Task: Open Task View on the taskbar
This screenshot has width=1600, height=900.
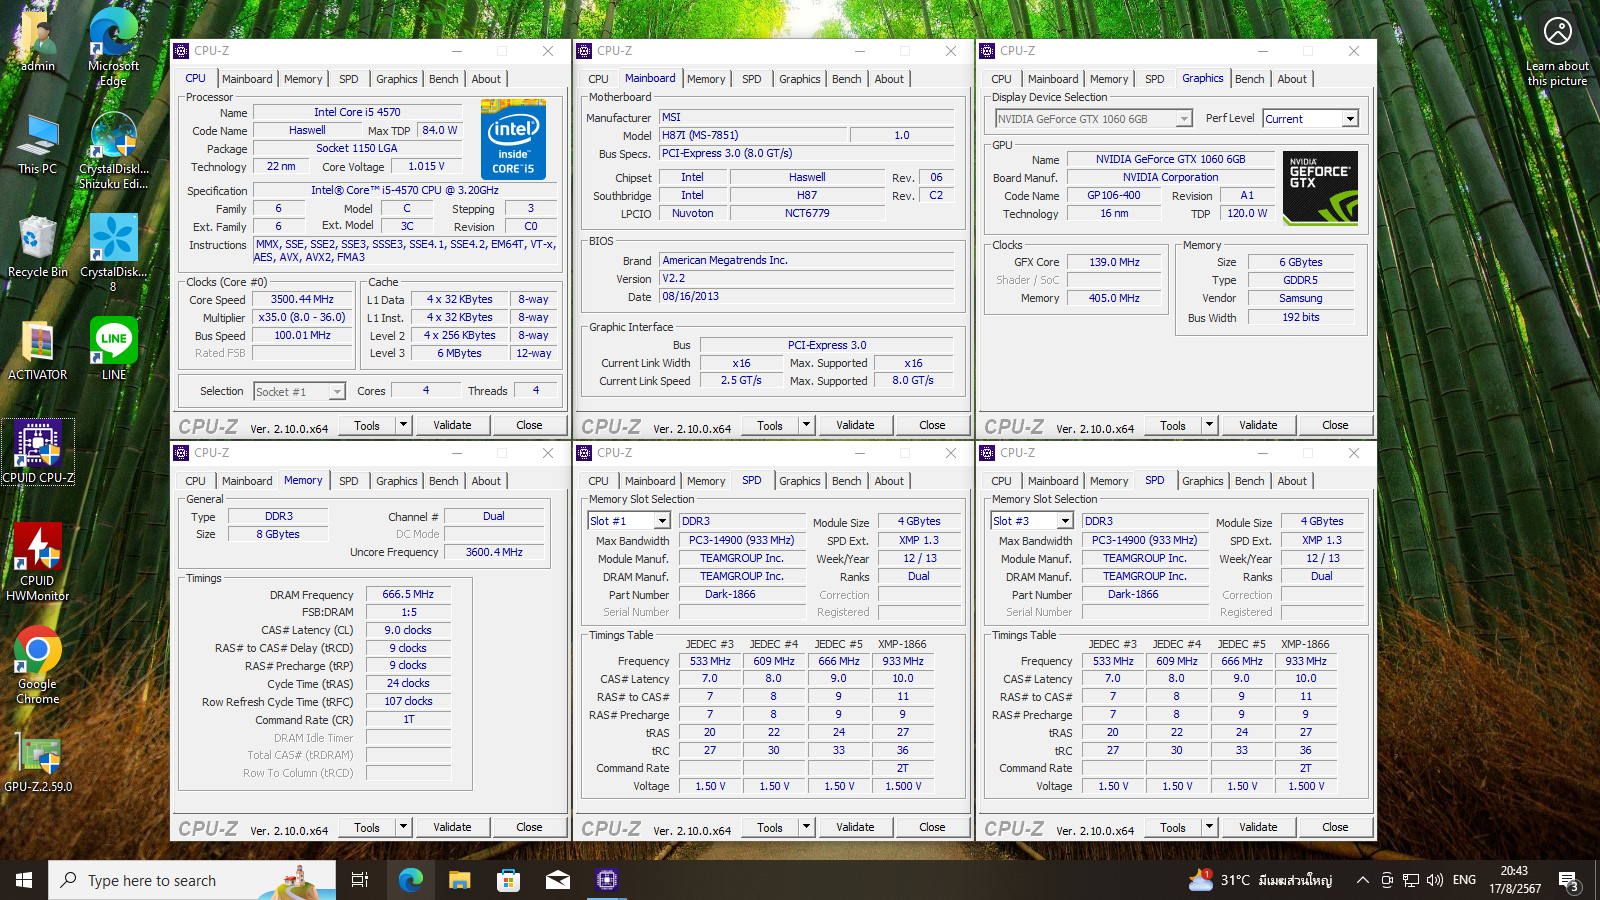Action: coord(360,880)
